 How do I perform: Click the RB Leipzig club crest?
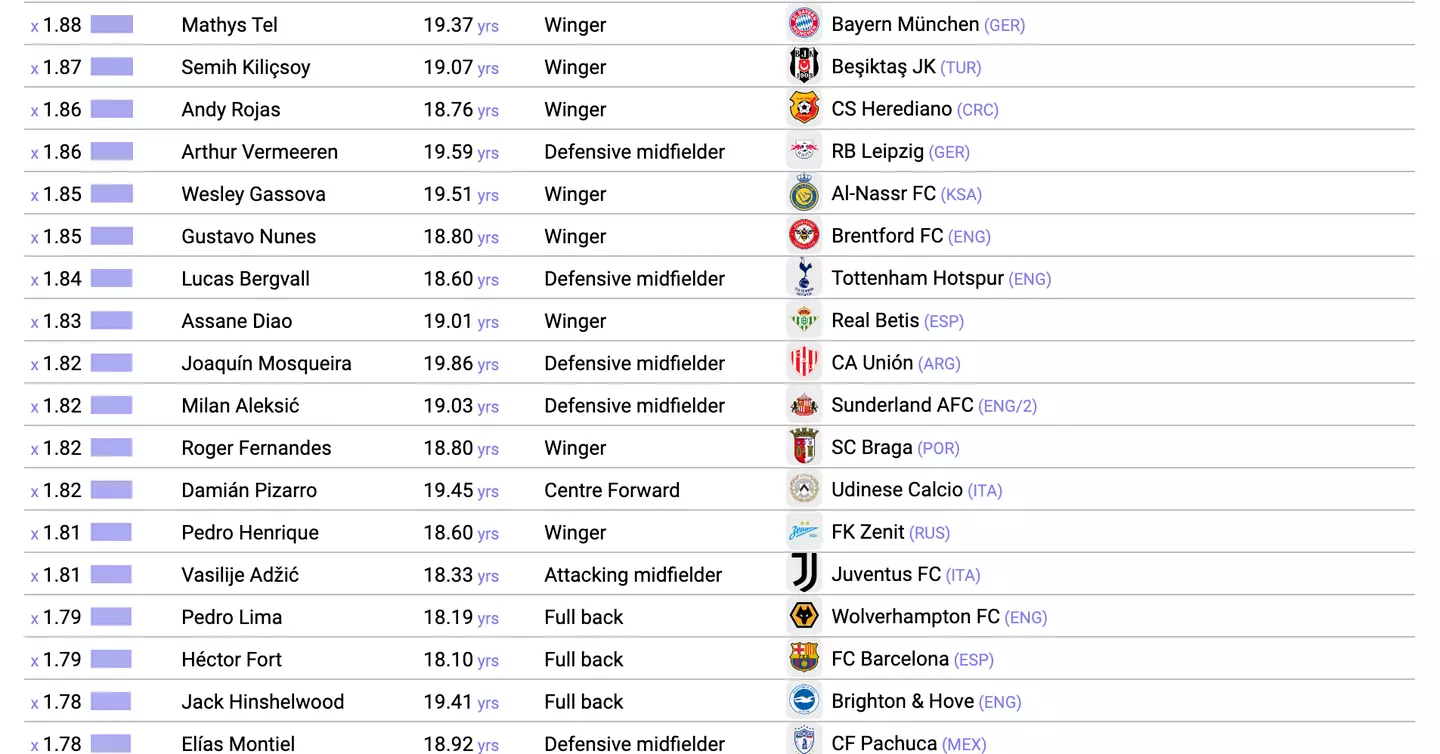coord(804,151)
